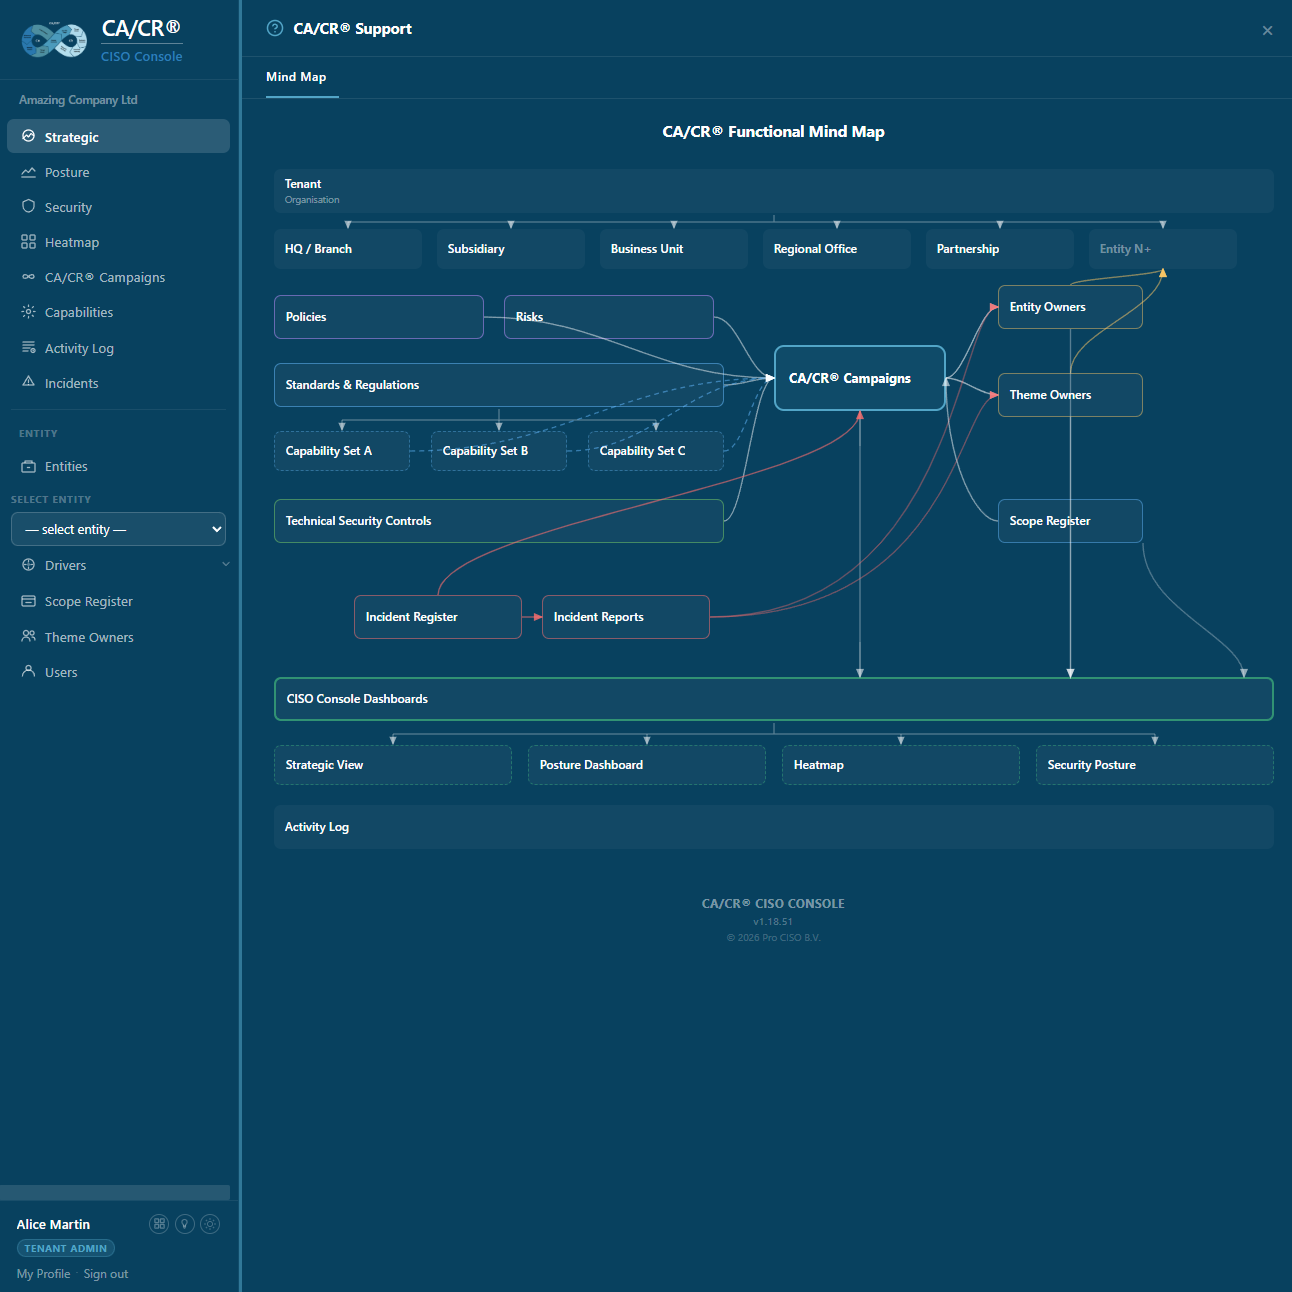Select the HQ / Branch node
The image size is (1292, 1292).
point(348,249)
